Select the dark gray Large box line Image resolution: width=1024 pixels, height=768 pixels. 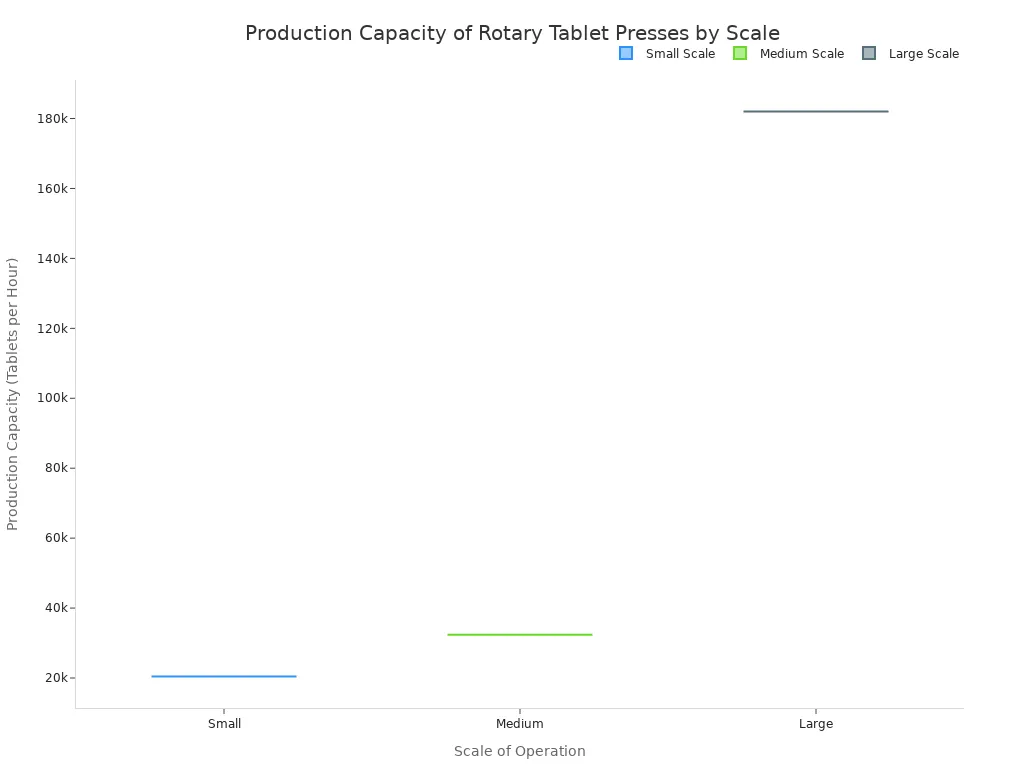(815, 111)
